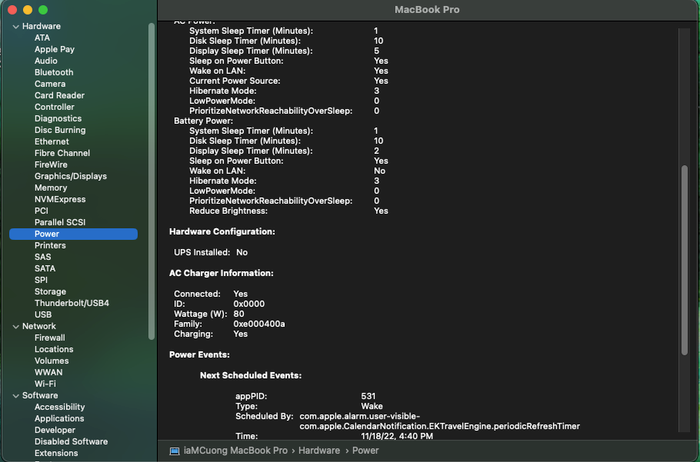Open Graphics/Displays in the sidebar
This screenshot has height=462, width=700.
click(x=71, y=176)
